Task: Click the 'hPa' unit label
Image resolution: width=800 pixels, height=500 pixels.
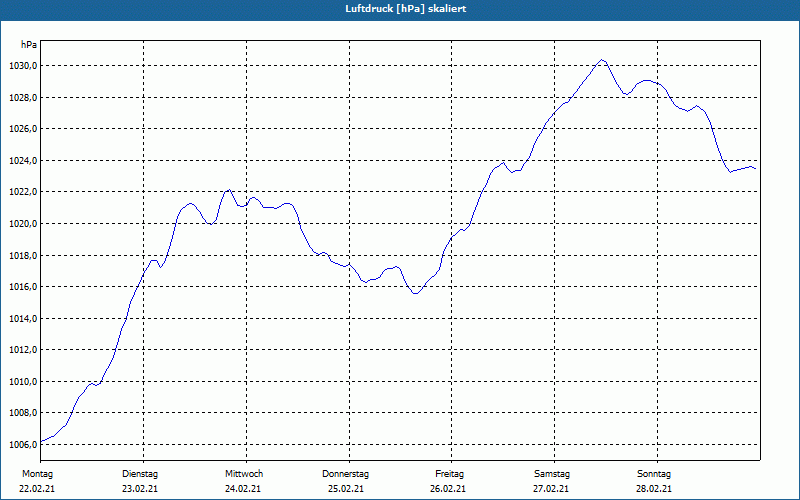Action: [29, 45]
